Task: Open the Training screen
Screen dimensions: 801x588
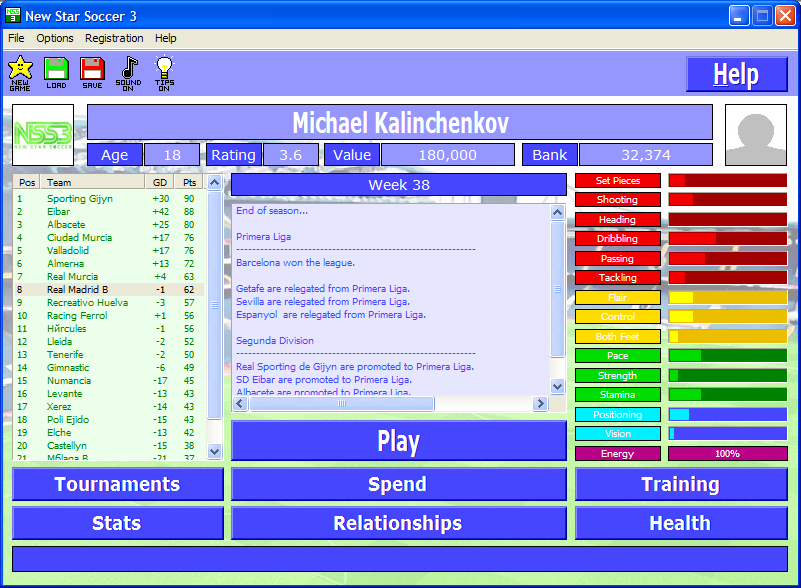Action: (680, 484)
